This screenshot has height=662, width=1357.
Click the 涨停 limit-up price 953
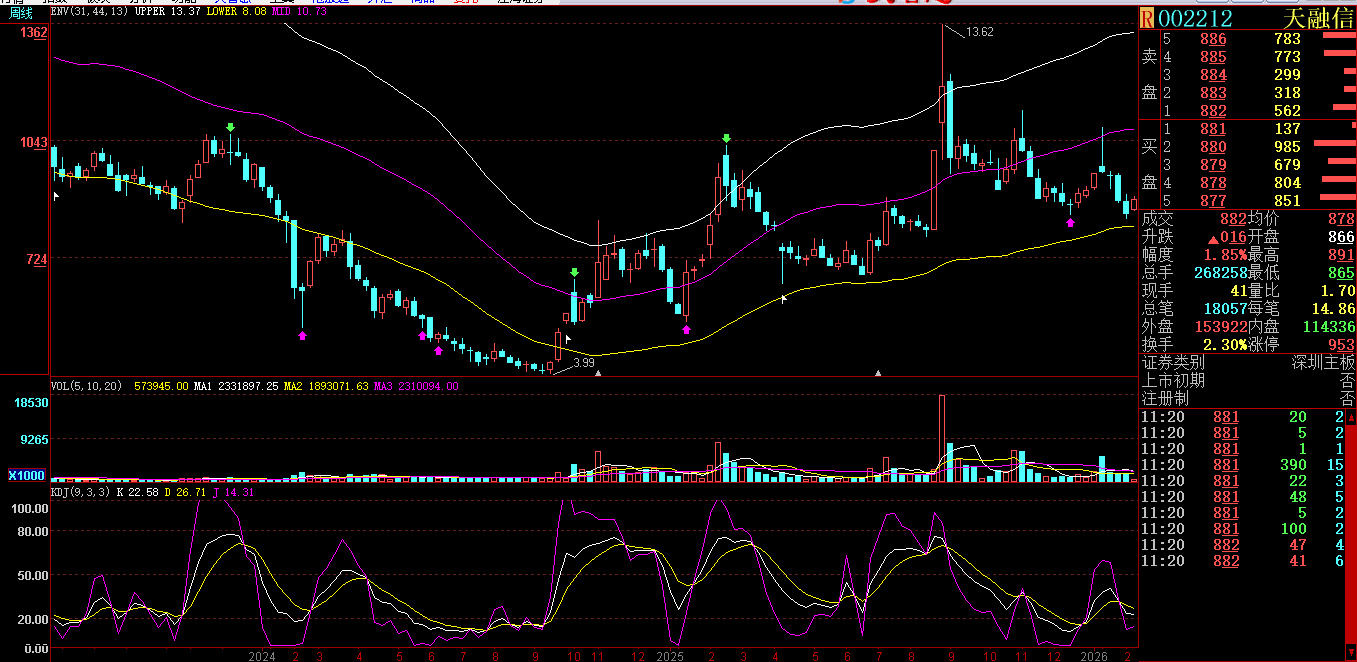[1341, 345]
